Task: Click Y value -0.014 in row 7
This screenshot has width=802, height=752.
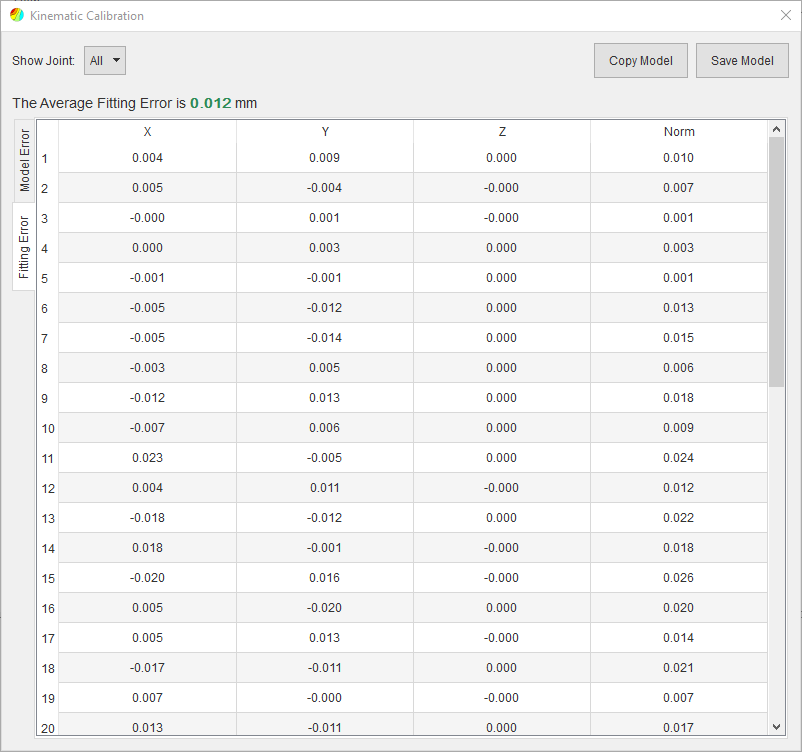Action: pos(324,338)
